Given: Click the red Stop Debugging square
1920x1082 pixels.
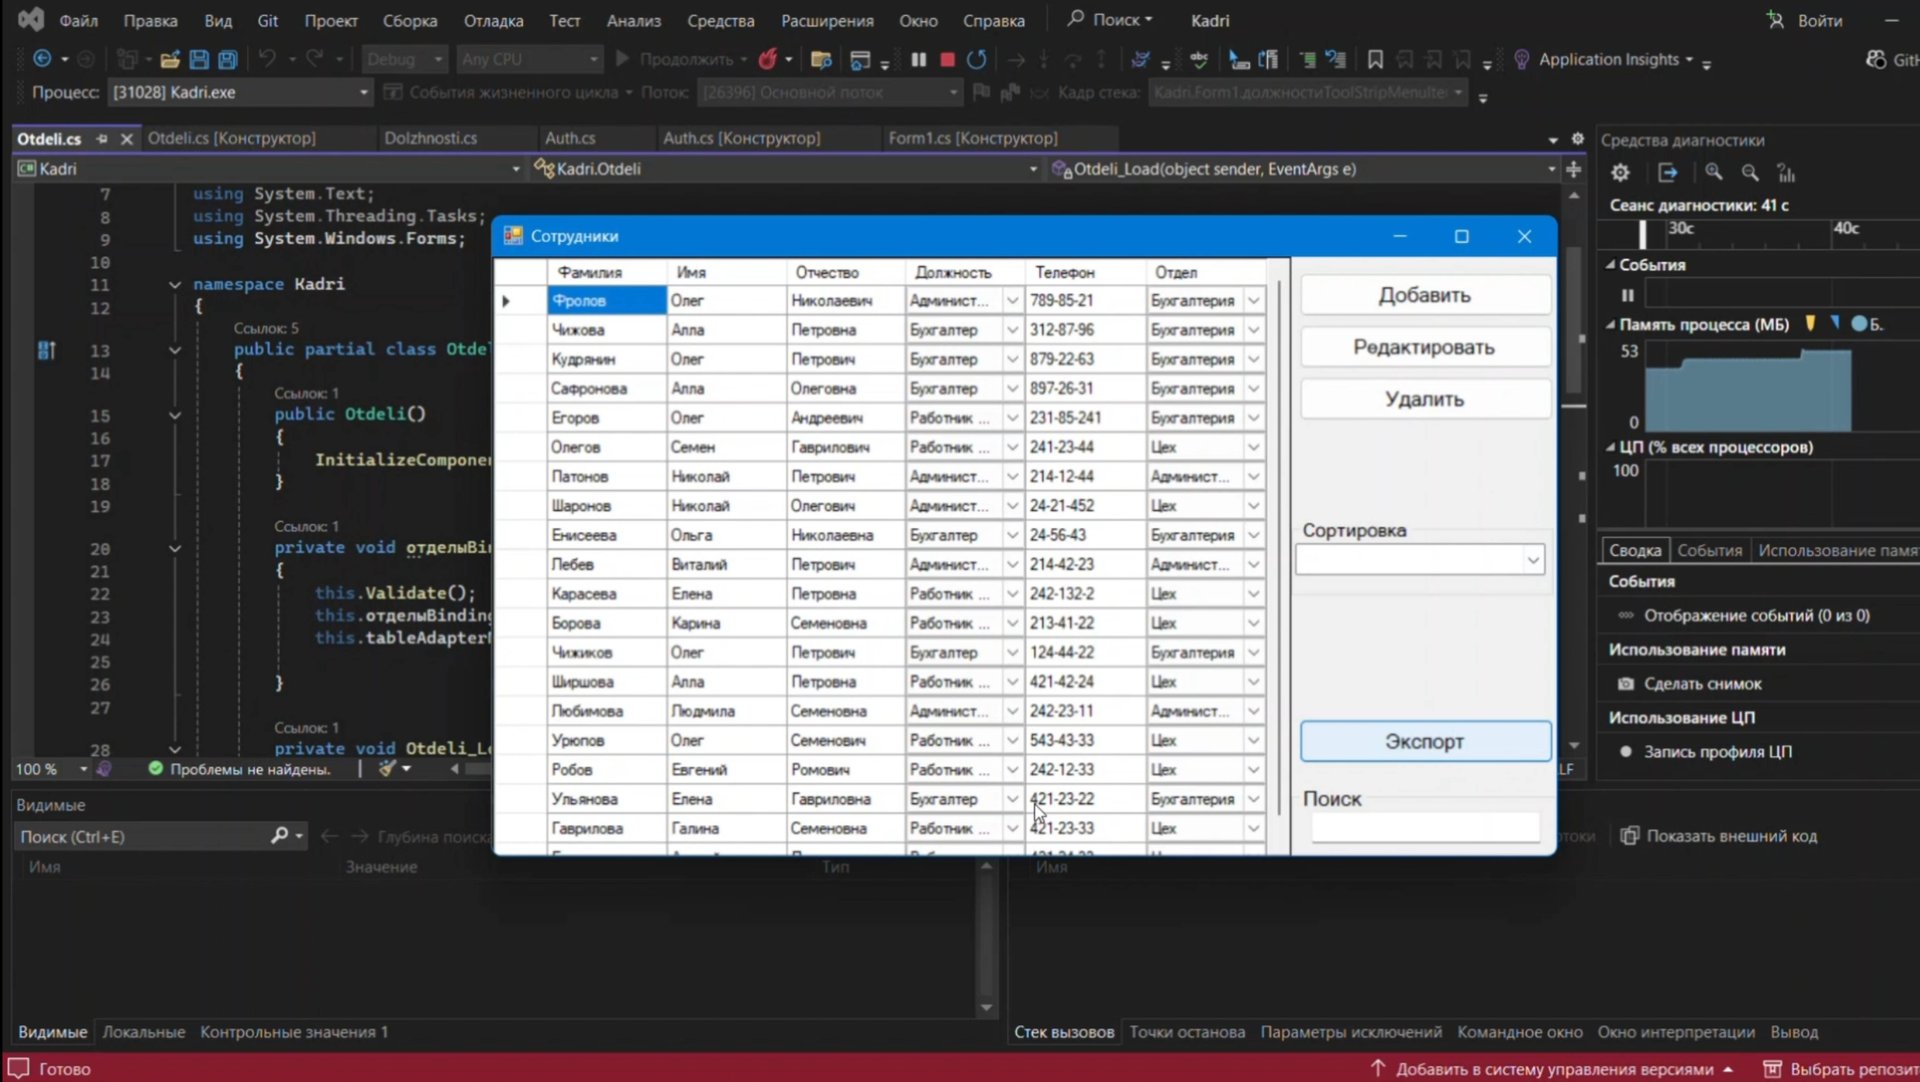Looking at the screenshot, I should (x=947, y=60).
